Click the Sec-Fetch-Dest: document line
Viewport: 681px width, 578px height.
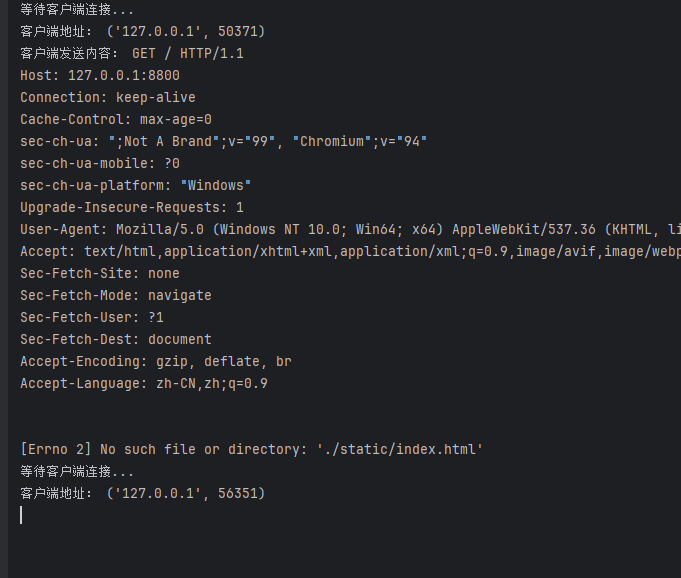(116, 339)
